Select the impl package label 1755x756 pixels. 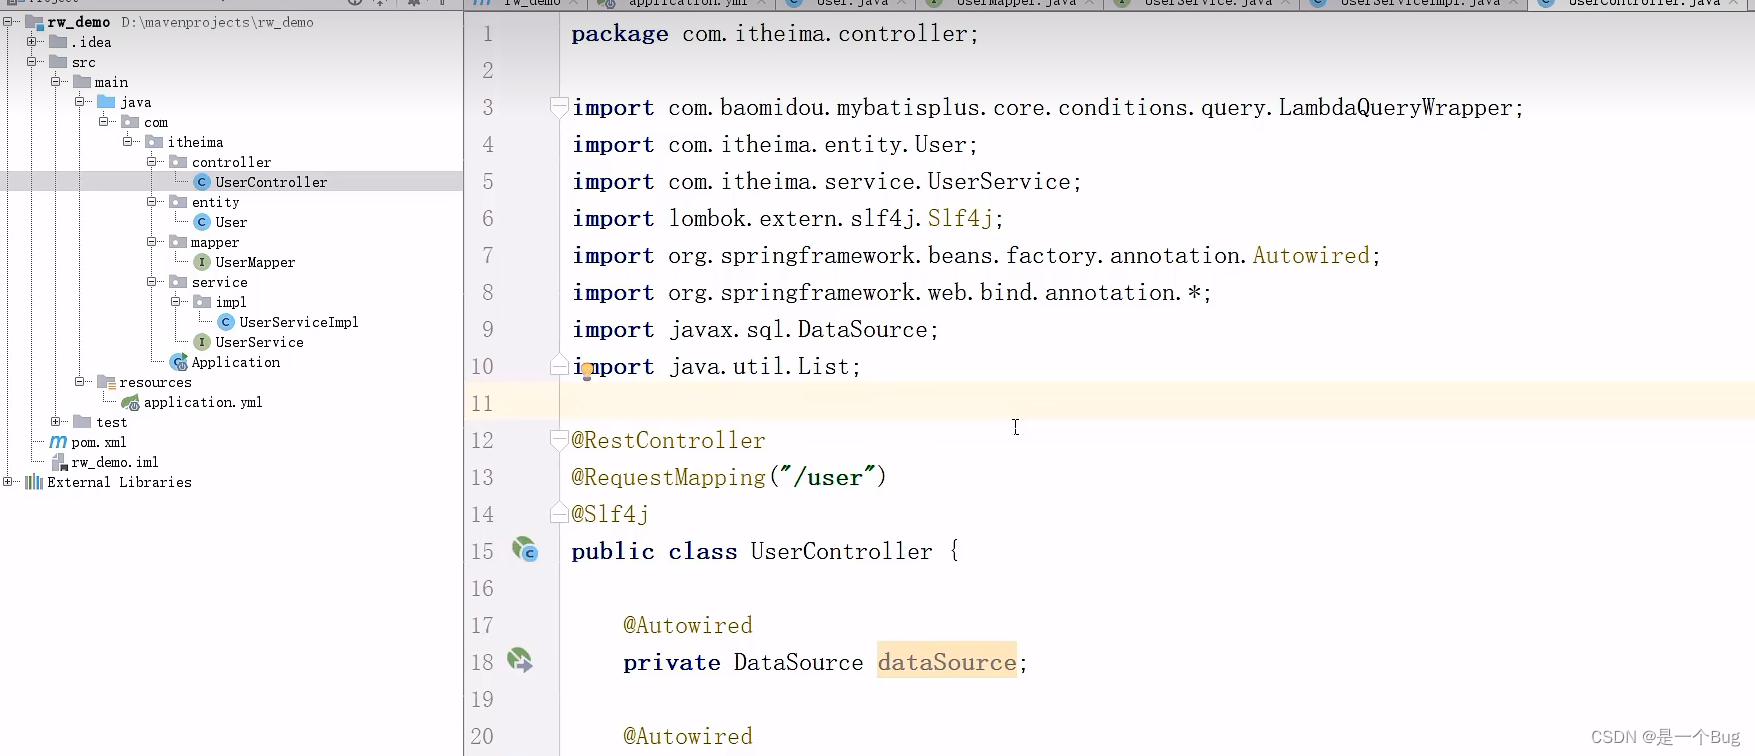[231, 302]
